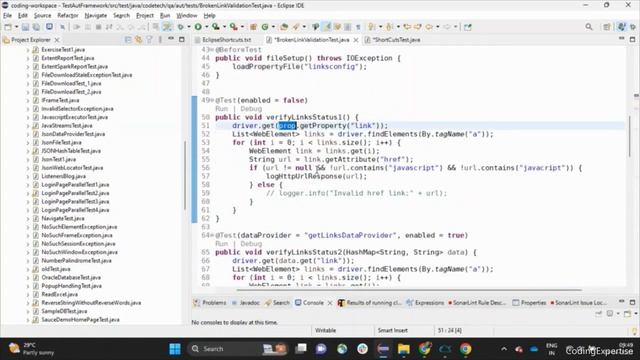The width and height of the screenshot is (640, 360).
Task: Click the Save All toolbar icon
Action: (36, 27)
